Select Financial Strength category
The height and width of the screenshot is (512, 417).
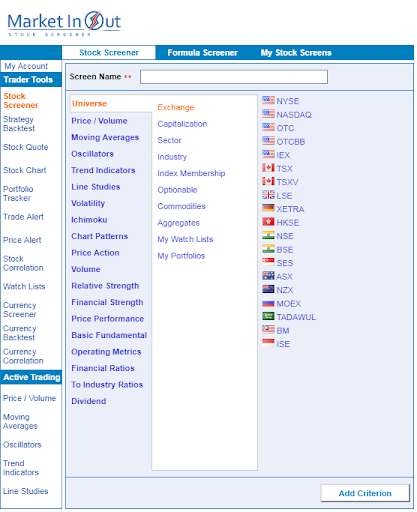(107, 302)
